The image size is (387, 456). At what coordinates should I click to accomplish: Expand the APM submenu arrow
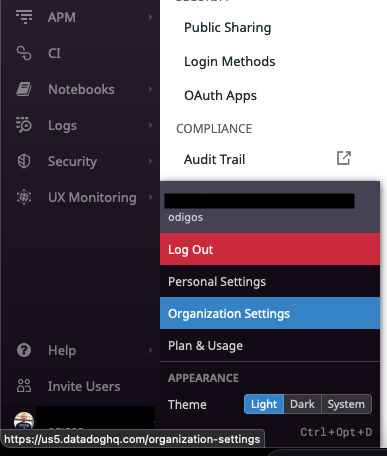(151, 17)
